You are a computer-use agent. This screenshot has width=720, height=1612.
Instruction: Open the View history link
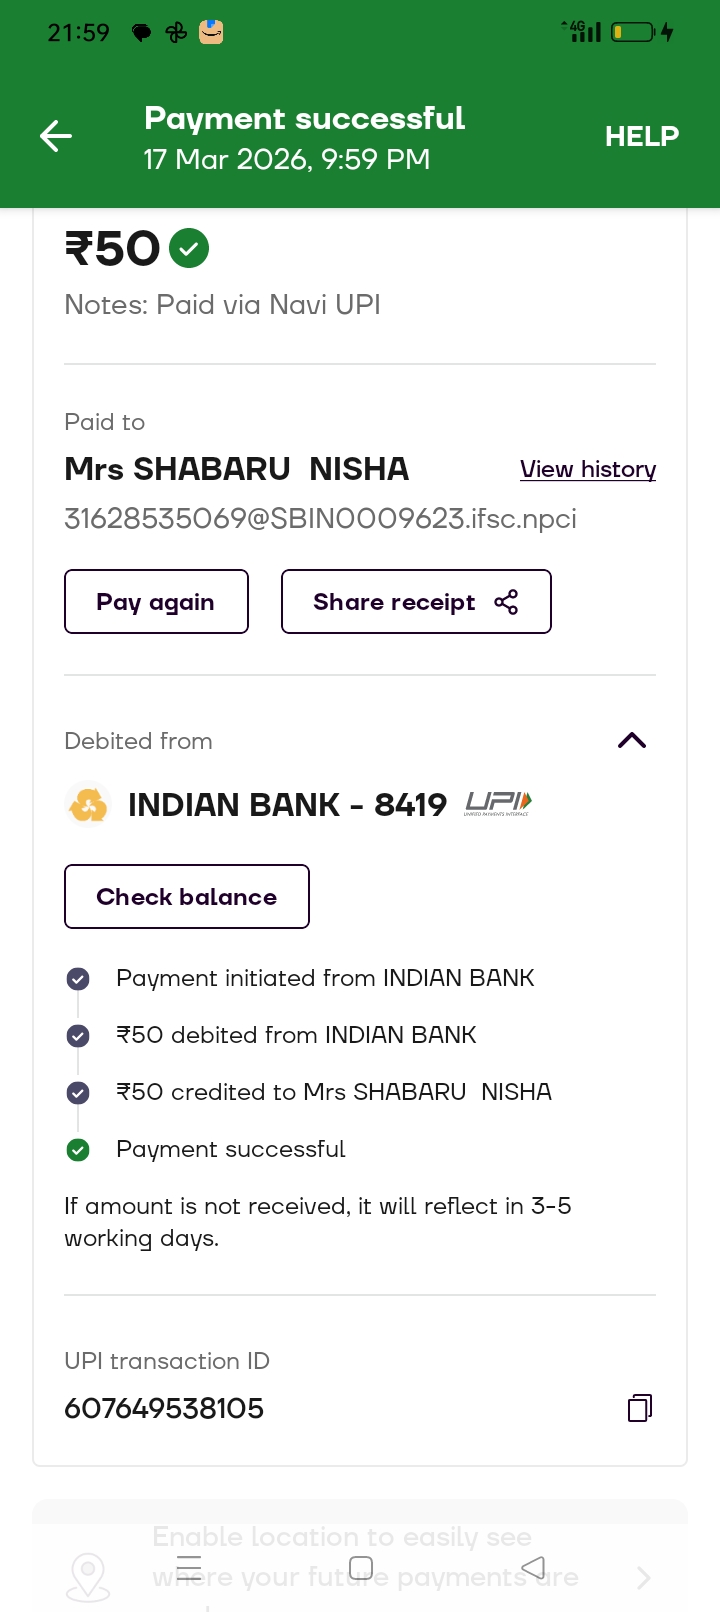pos(588,469)
